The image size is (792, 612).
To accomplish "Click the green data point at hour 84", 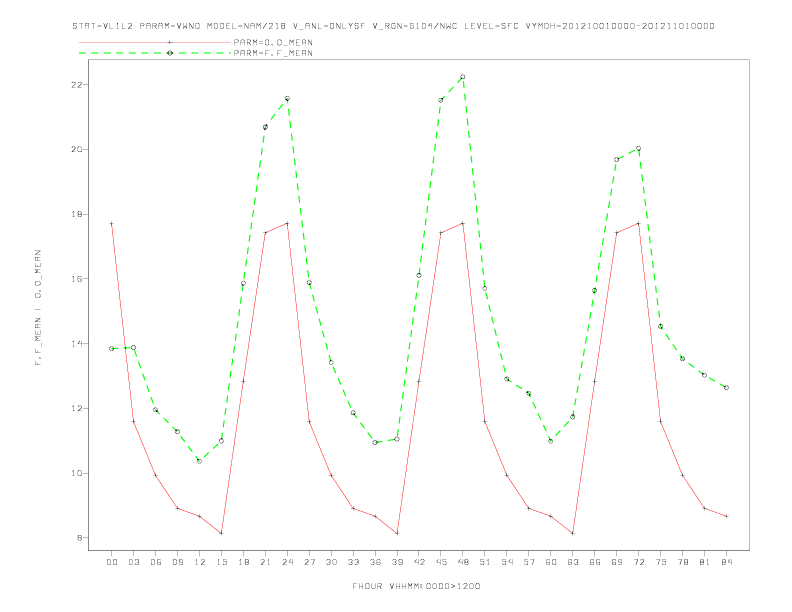I will pyautogui.click(x=726, y=388).
